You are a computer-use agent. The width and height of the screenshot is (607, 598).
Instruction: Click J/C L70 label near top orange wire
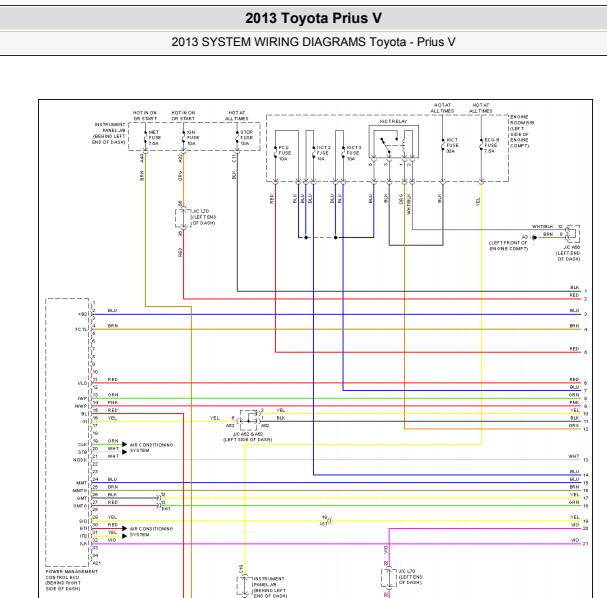(x=204, y=217)
